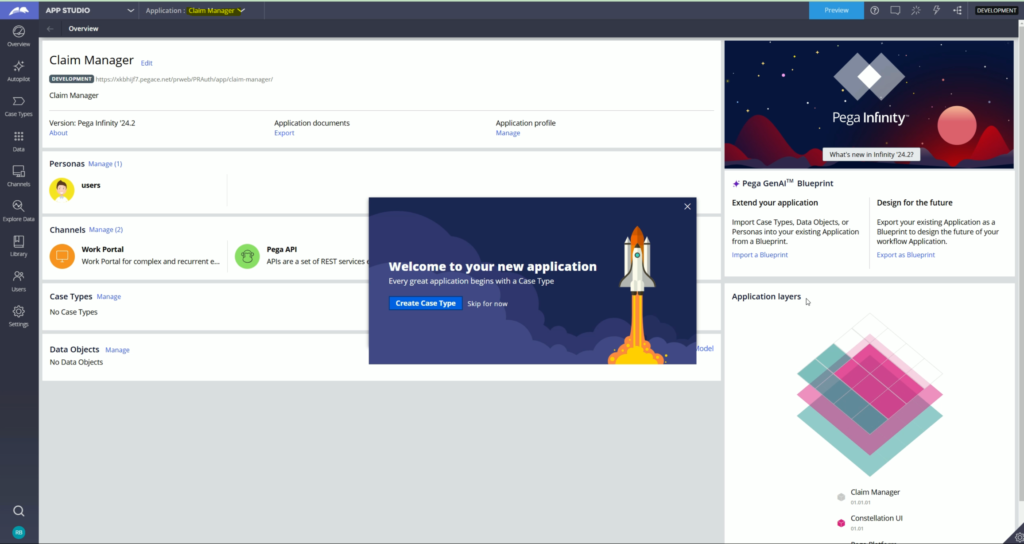Open the Library sidebar item

tap(19, 246)
